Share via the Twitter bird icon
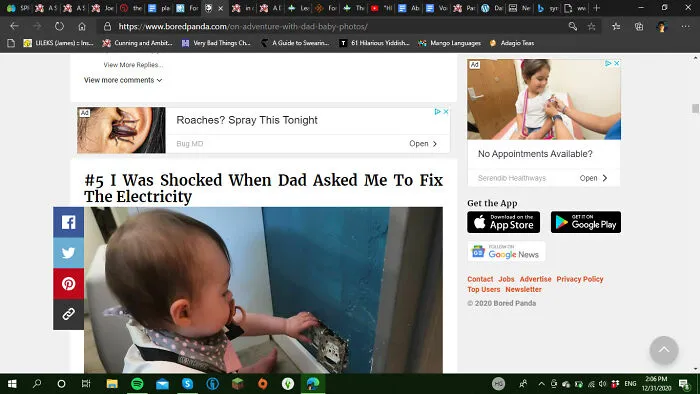The image size is (700, 394). pos(68,253)
